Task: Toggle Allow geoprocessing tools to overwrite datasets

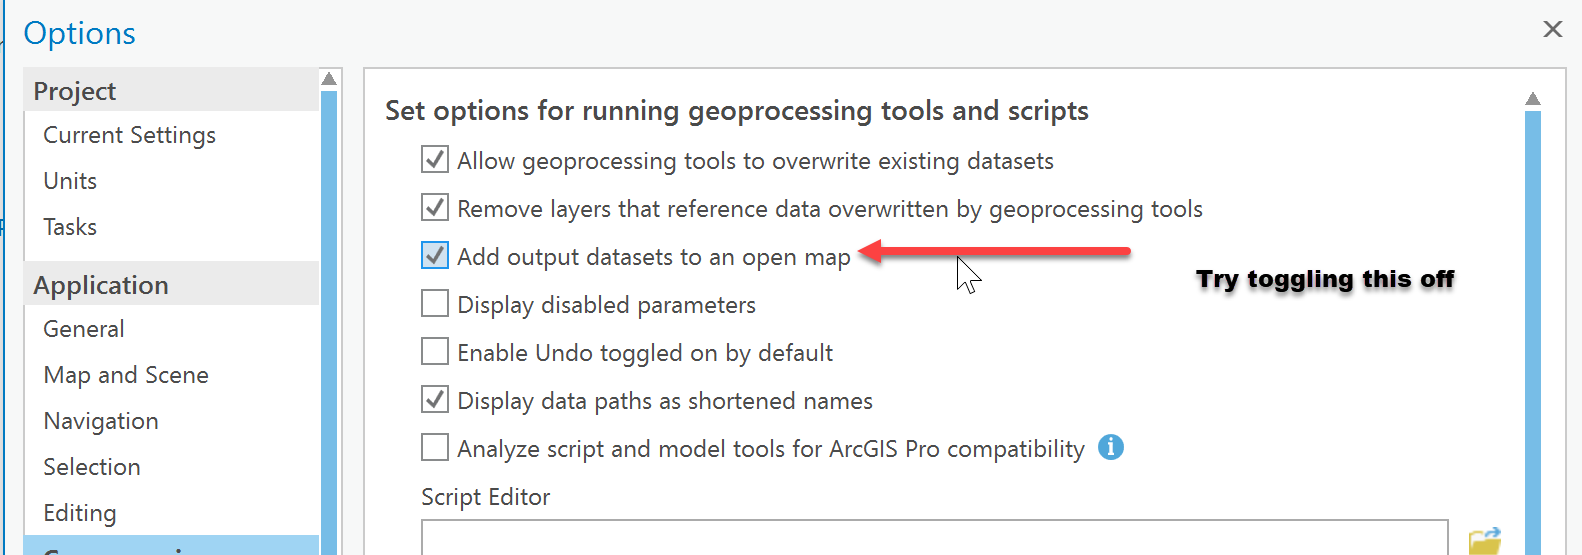Action: point(435,160)
